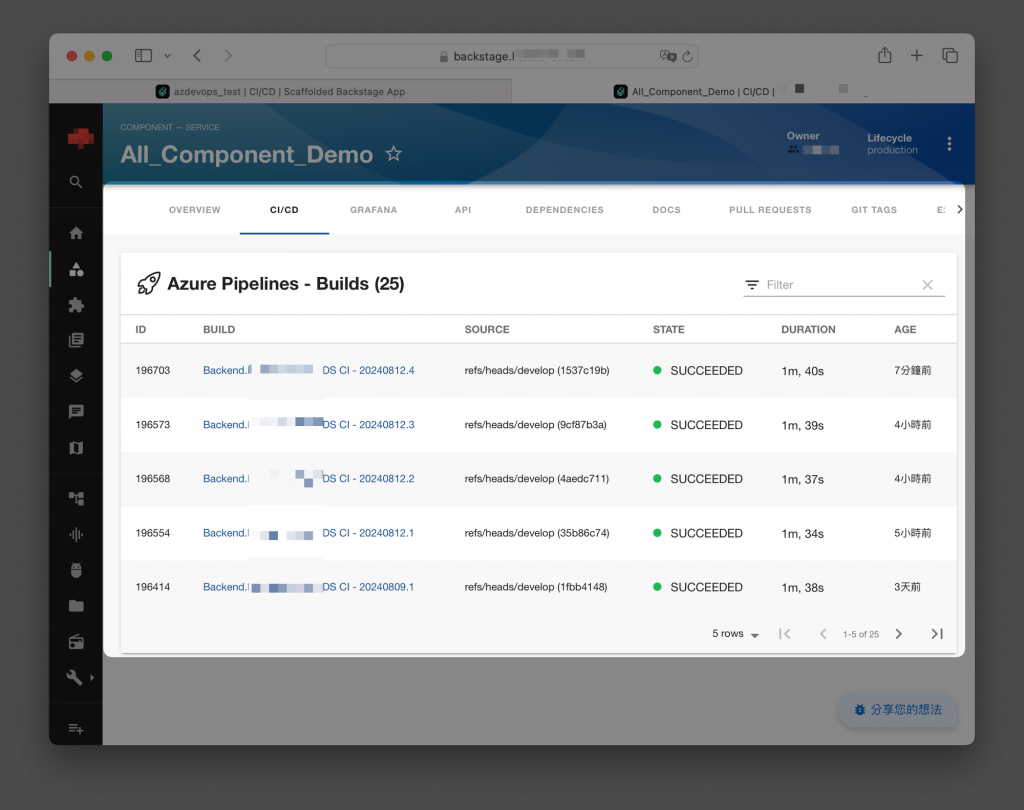Viewport: 1024px width, 810px height.
Task: Select the CI/CD tab
Action: [x=284, y=210]
